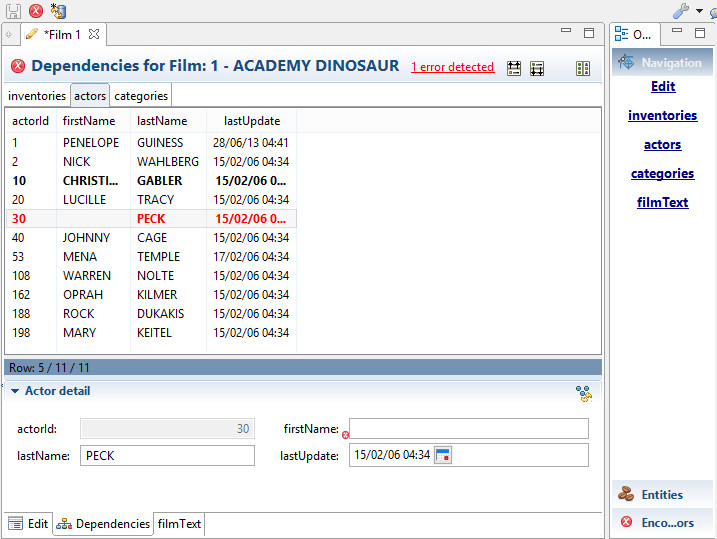
Task: Open the wrench toolbar dropdown arrow
Action: pos(699,12)
